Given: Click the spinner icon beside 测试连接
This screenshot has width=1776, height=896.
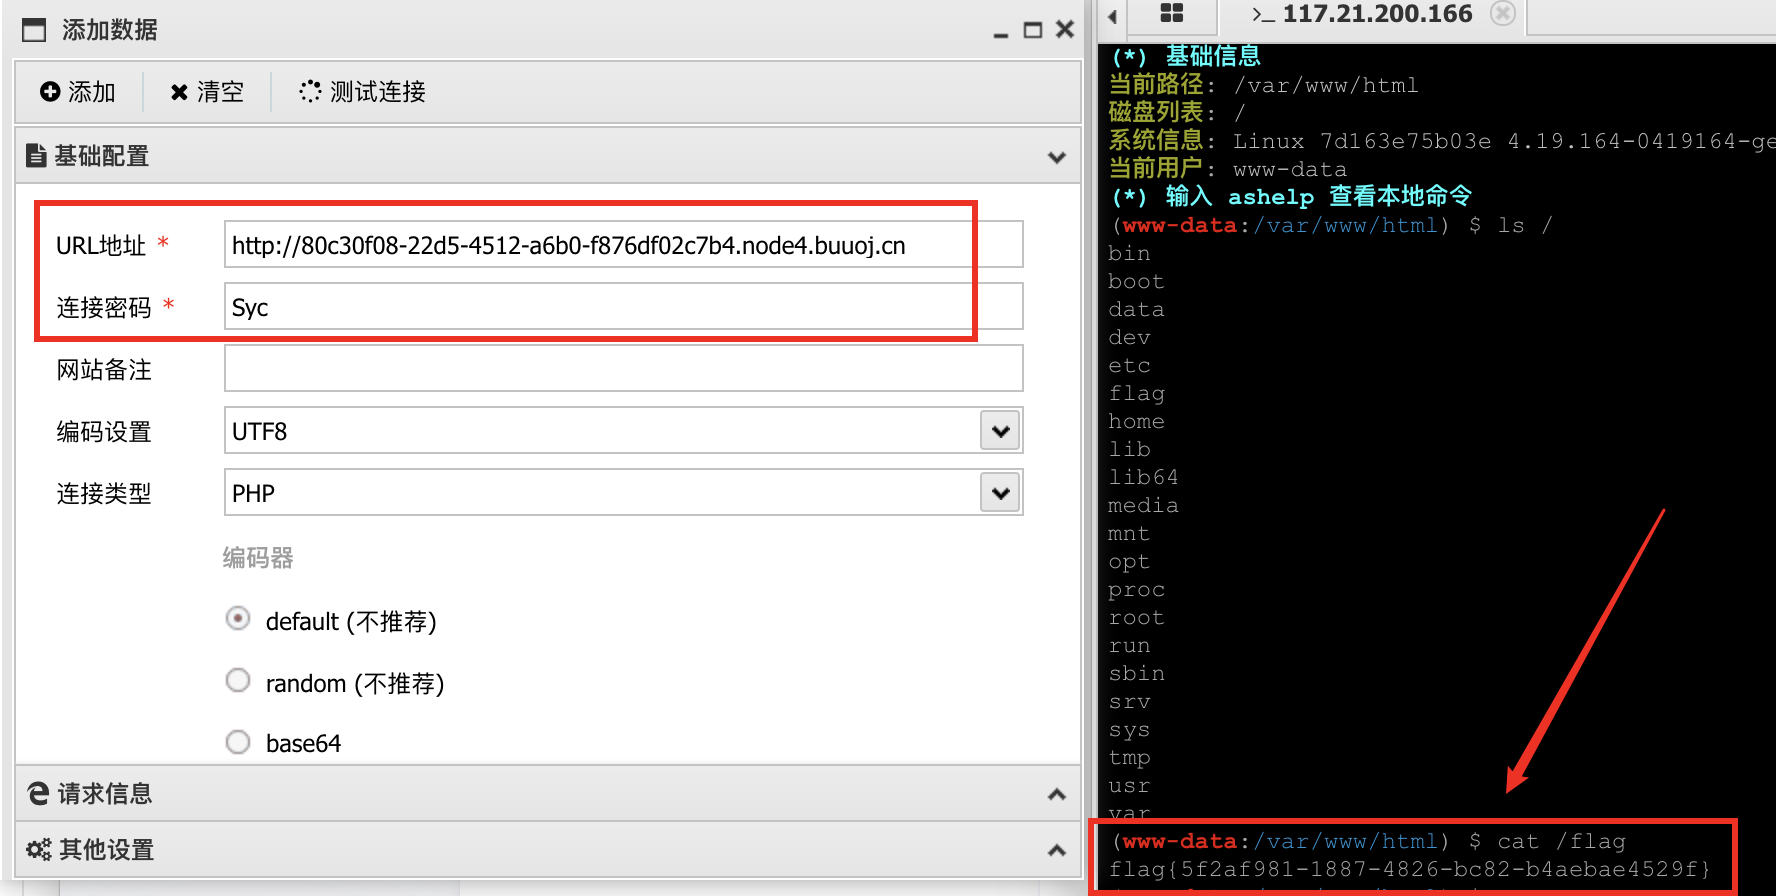Looking at the screenshot, I should click(310, 91).
